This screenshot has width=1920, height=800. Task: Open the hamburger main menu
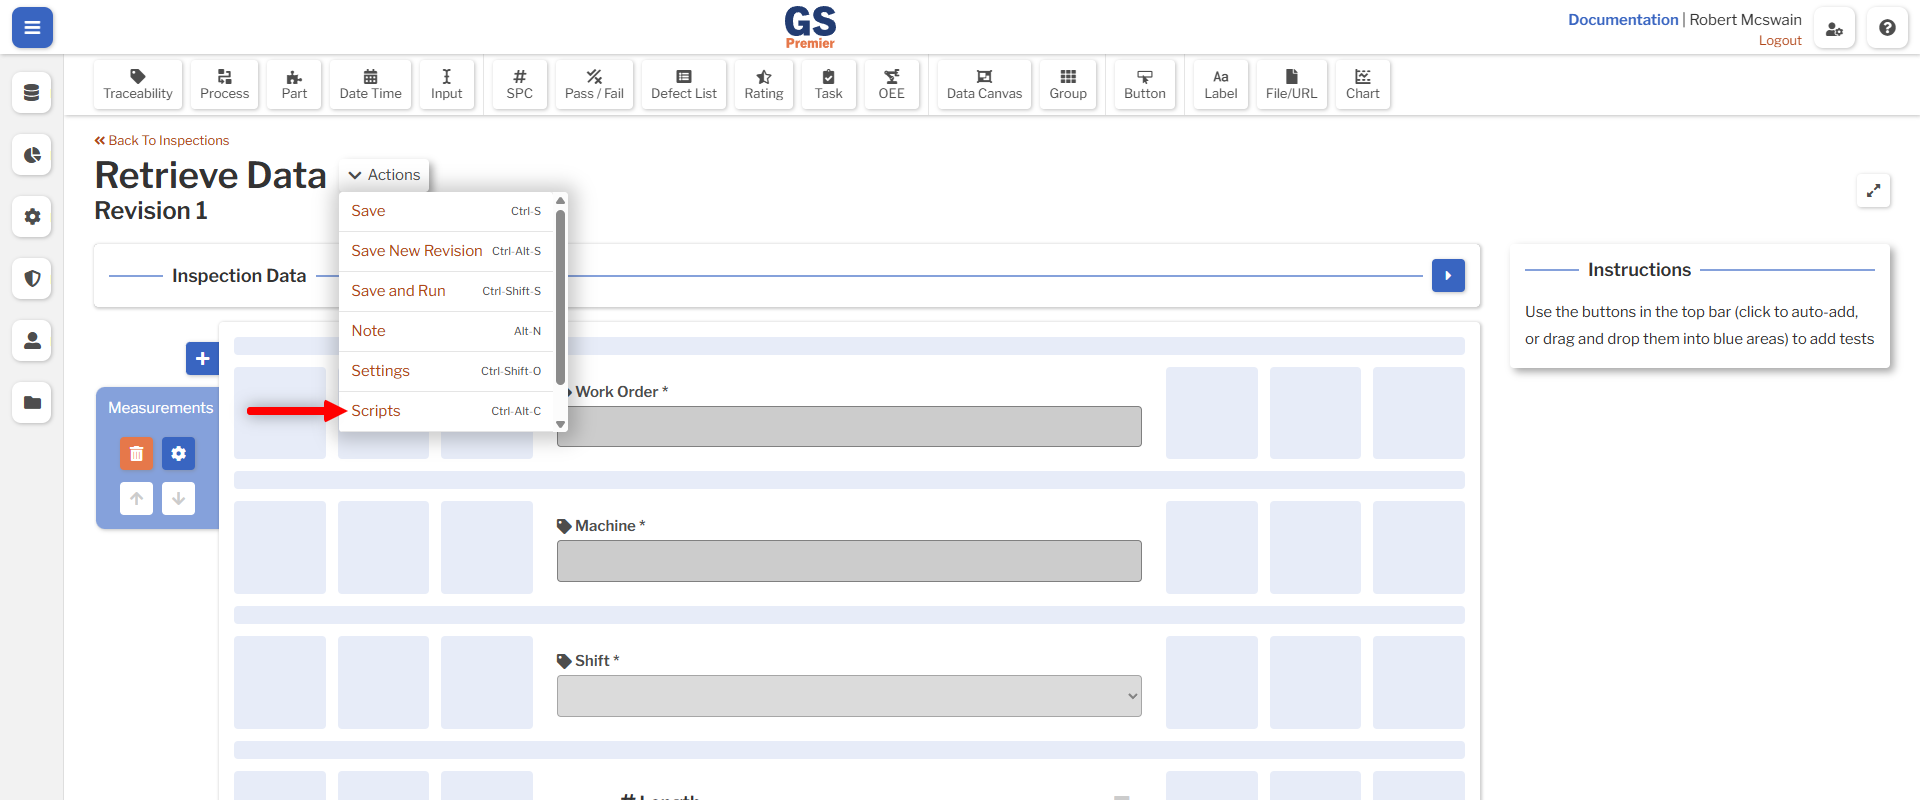[x=32, y=28]
